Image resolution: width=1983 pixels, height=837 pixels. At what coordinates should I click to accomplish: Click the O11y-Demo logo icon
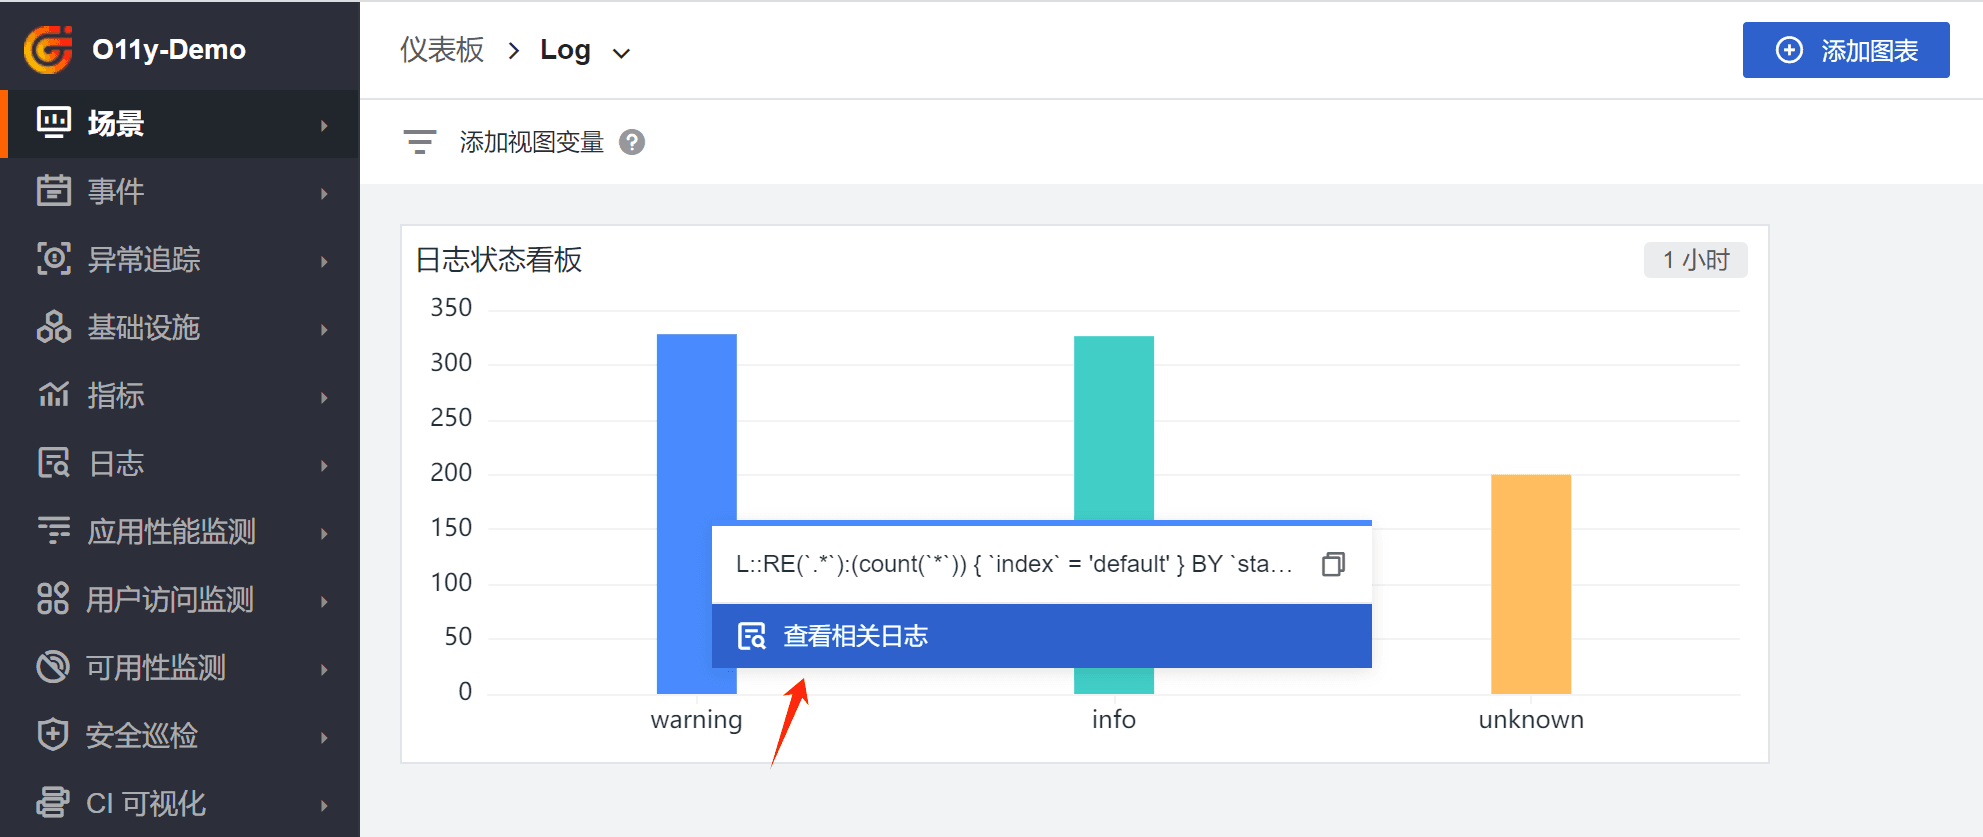48,49
